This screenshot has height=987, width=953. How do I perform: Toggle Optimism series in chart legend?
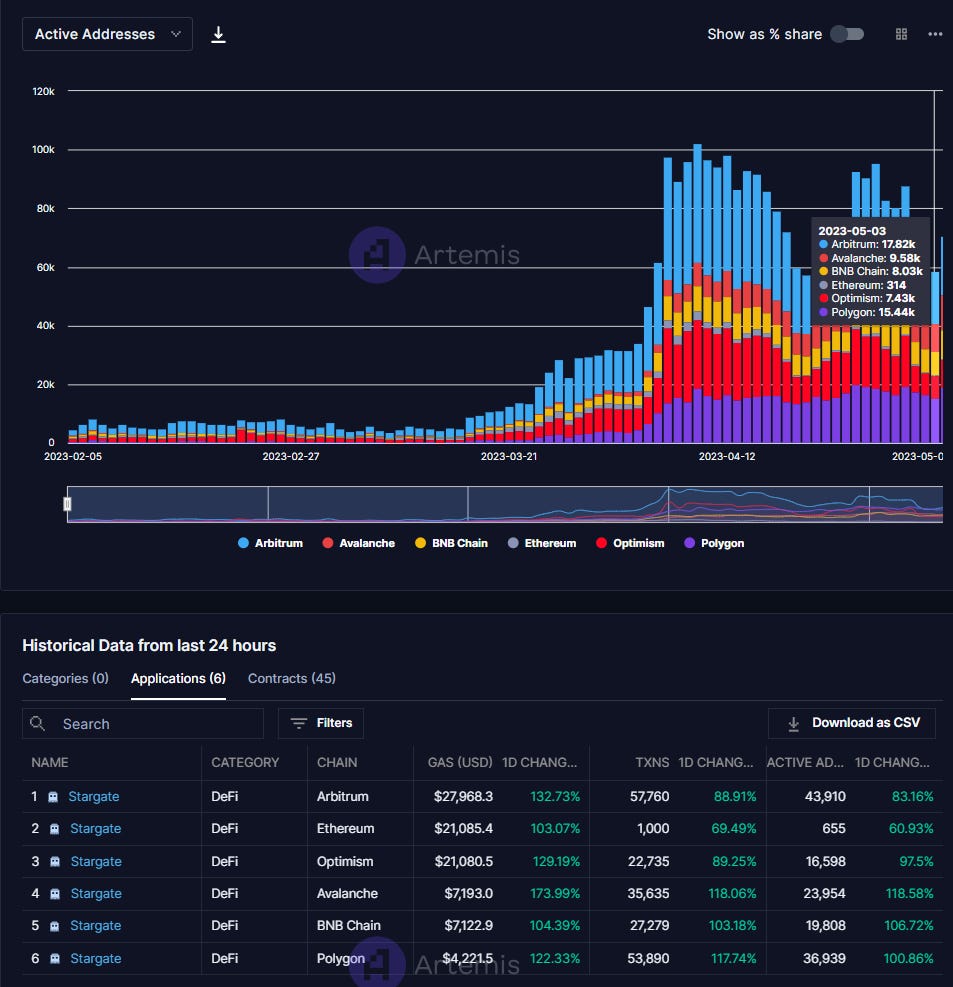tap(630, 543)
